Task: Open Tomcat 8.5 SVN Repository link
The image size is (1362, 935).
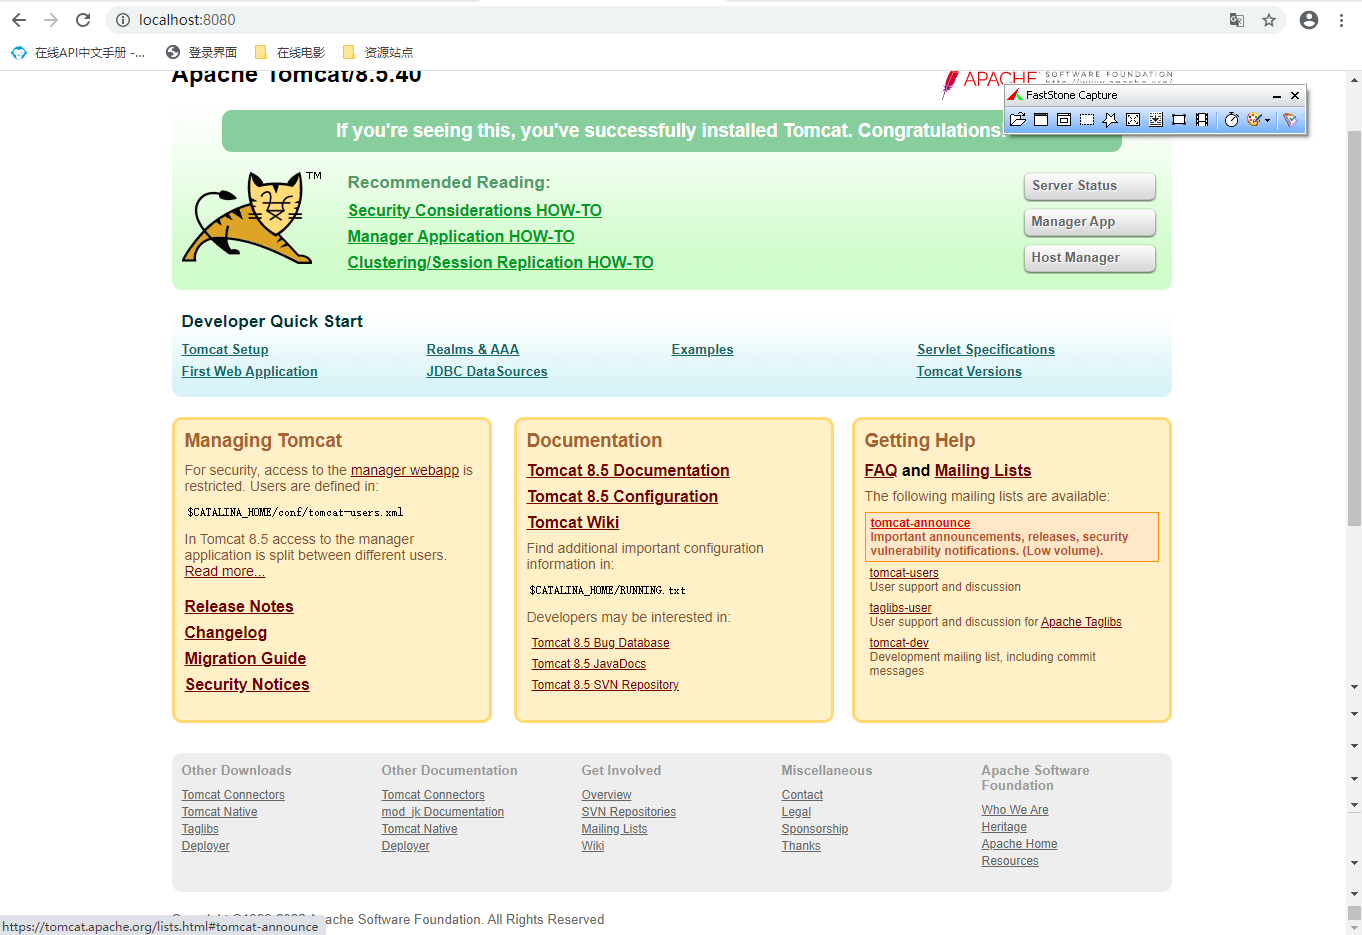Action: [x=605, y=685]
